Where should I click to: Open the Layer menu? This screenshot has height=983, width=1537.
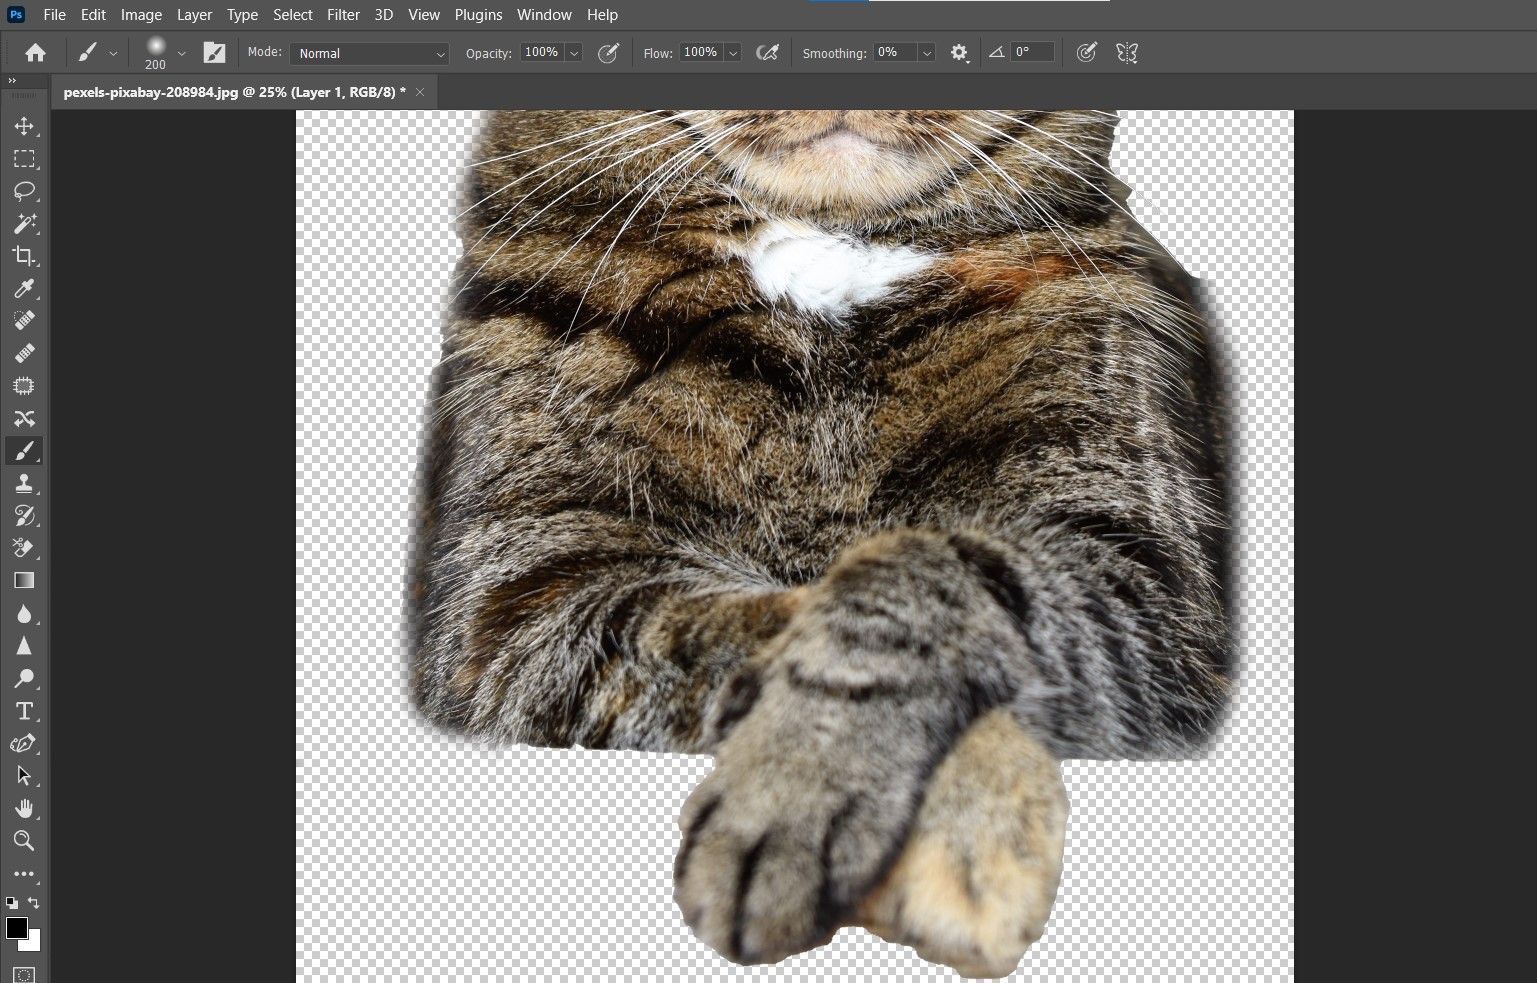(194, 15)
